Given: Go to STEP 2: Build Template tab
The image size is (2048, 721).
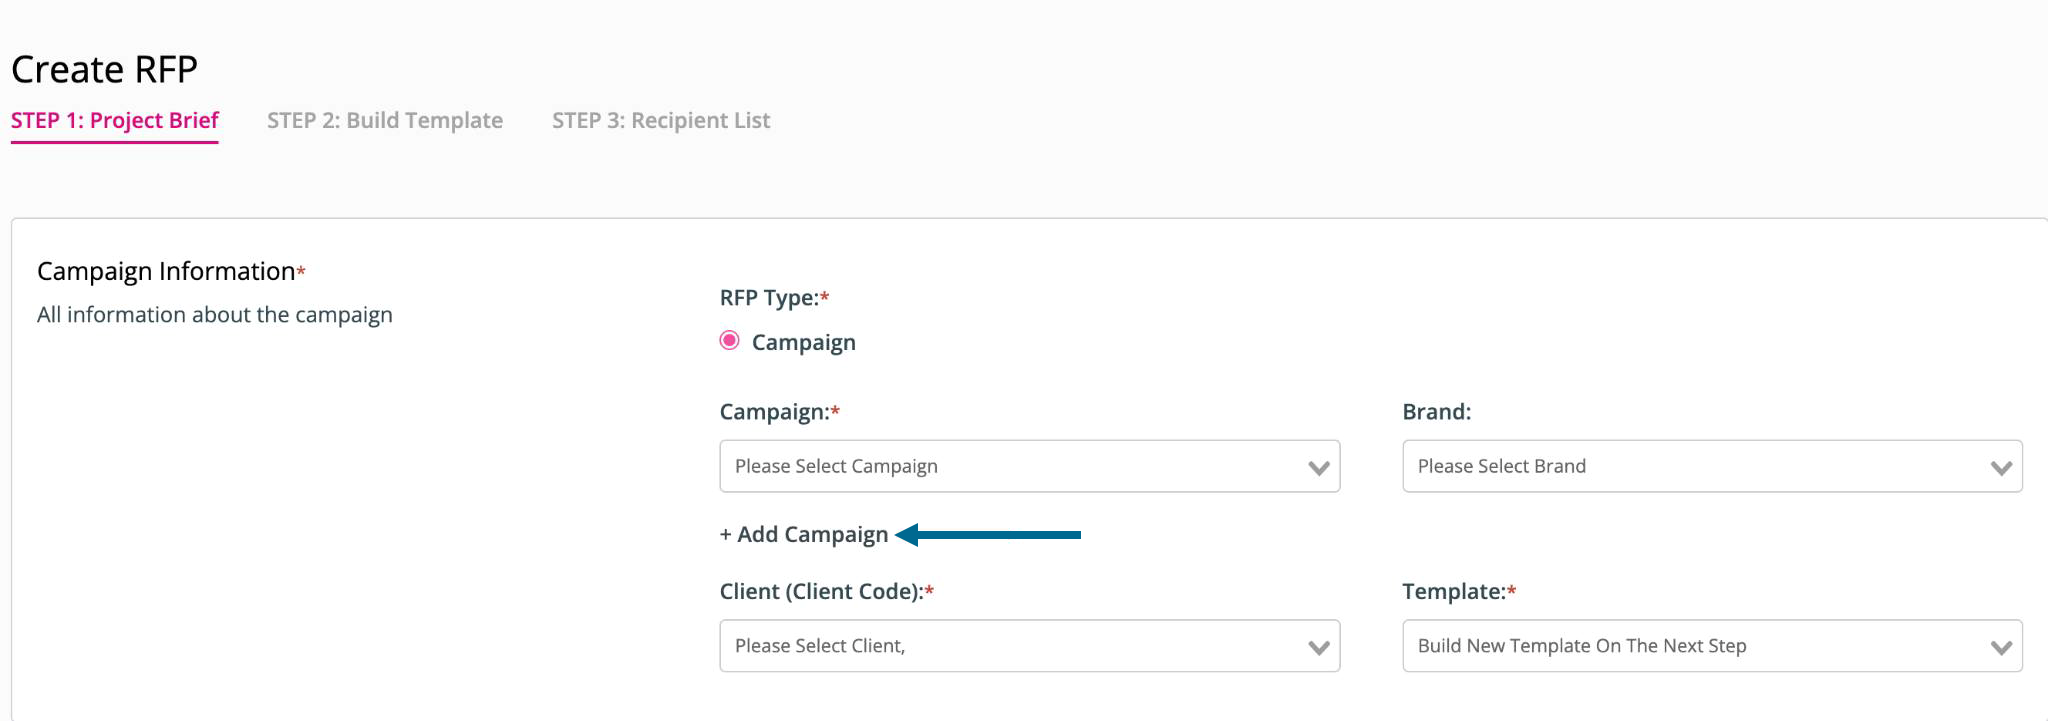Looking at the screenshot, I should click(385, 121).
